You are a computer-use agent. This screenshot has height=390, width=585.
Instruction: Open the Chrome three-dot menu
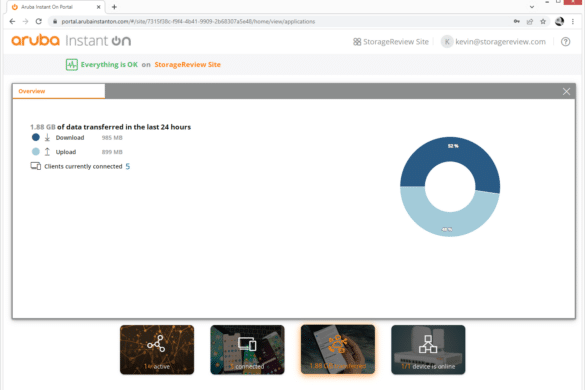click(573, 22)
